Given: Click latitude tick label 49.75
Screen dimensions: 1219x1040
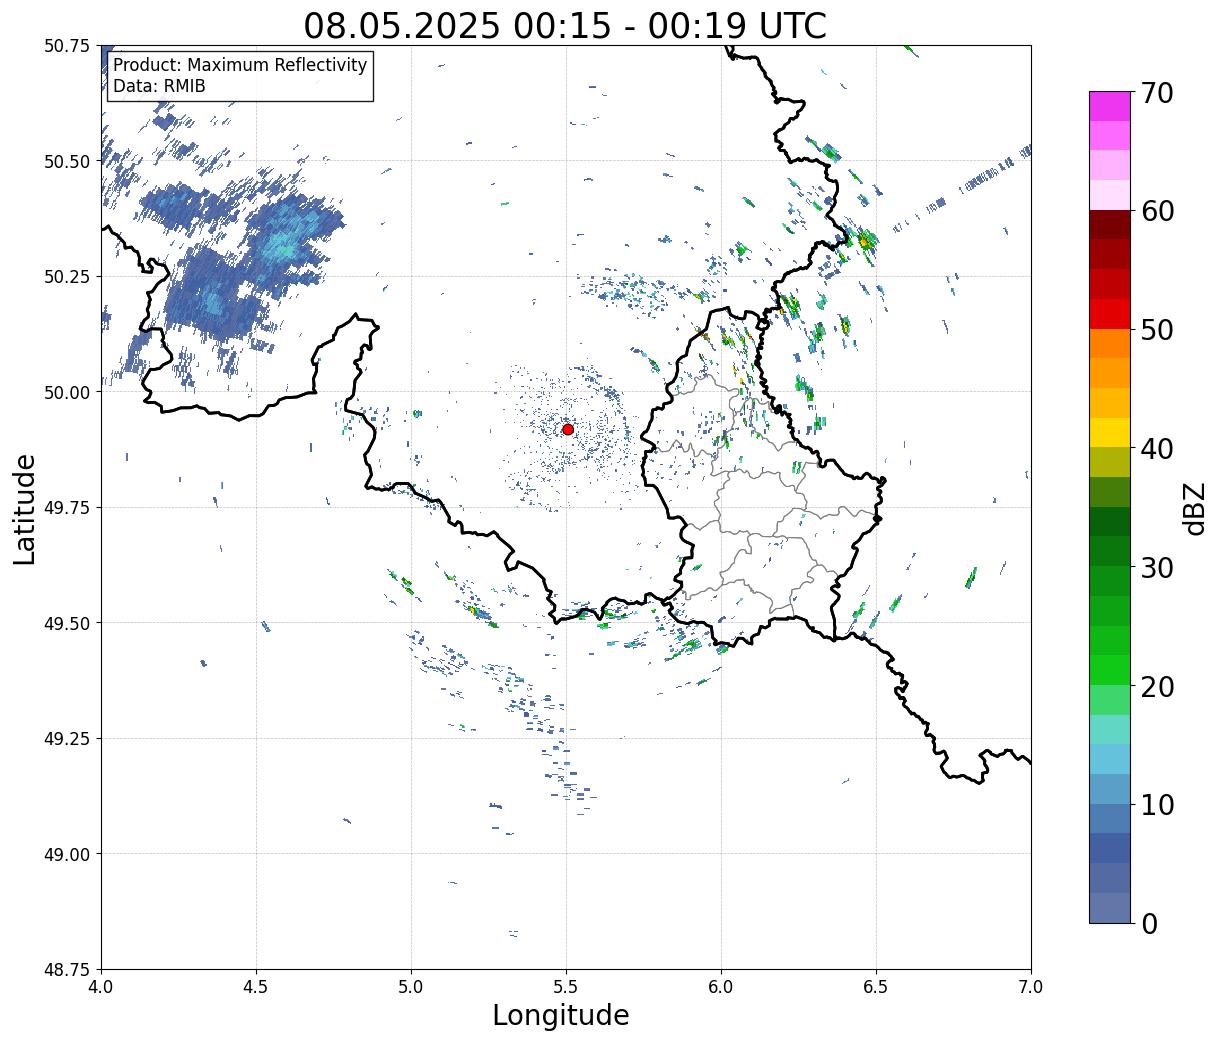Looking at the screenshot, I should (67, 508).
